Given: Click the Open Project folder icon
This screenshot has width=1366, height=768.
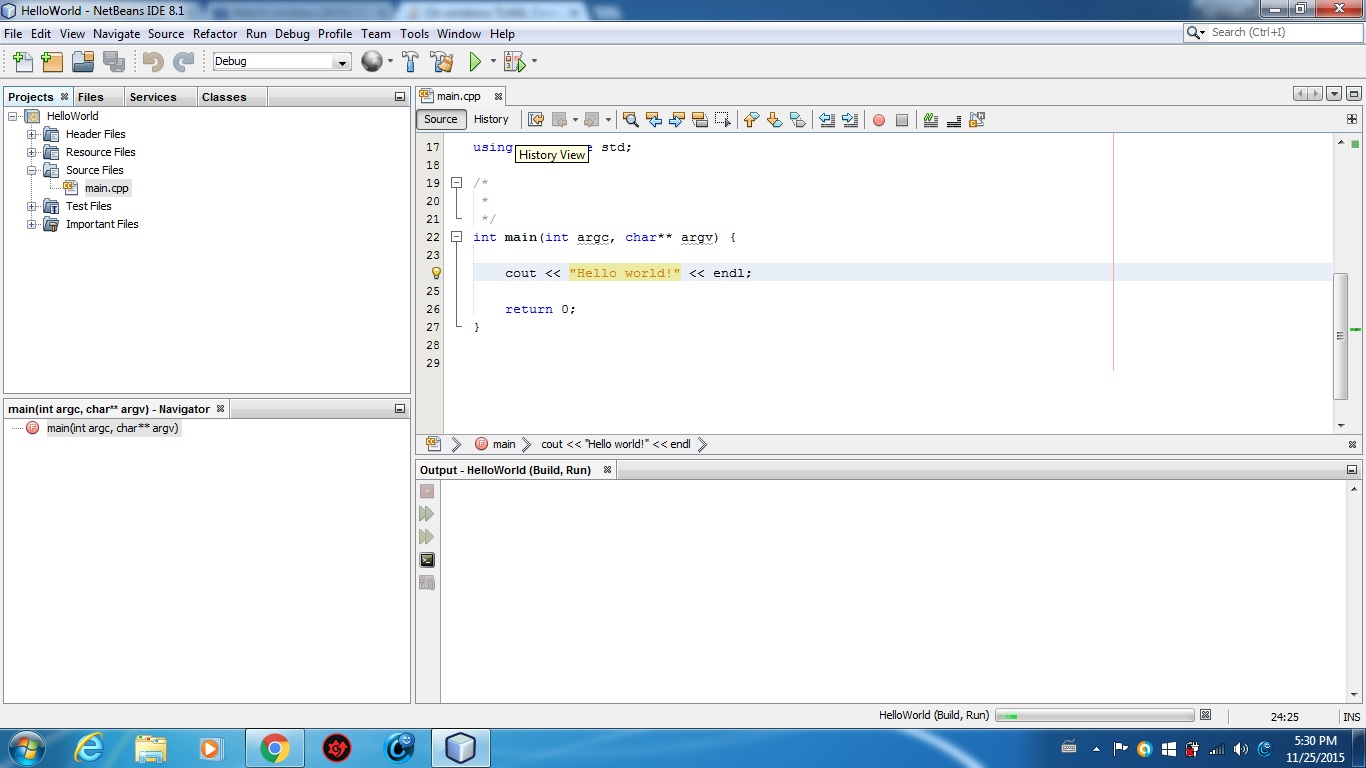Looking at the screenshot, I should tap(83, 62).
